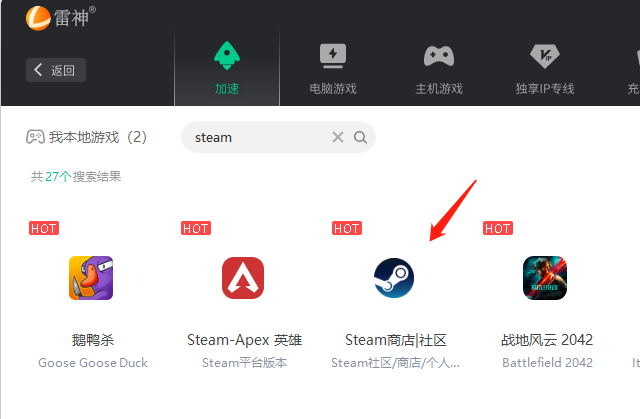Viewport: 640px width, 419px height.
Task: Click the 雷神 logo
Action: (60, 18)
